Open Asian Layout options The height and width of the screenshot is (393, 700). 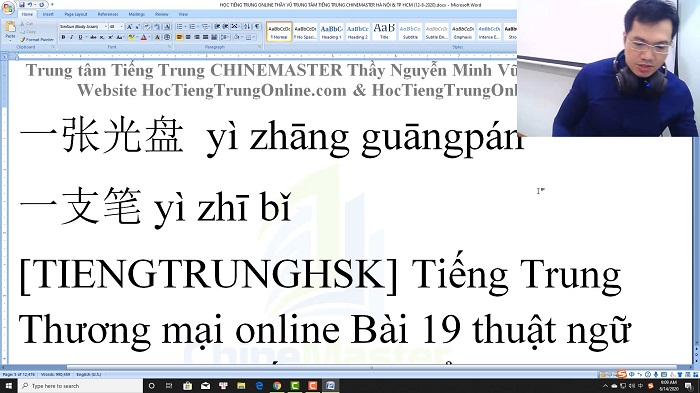tap(235, 26)
